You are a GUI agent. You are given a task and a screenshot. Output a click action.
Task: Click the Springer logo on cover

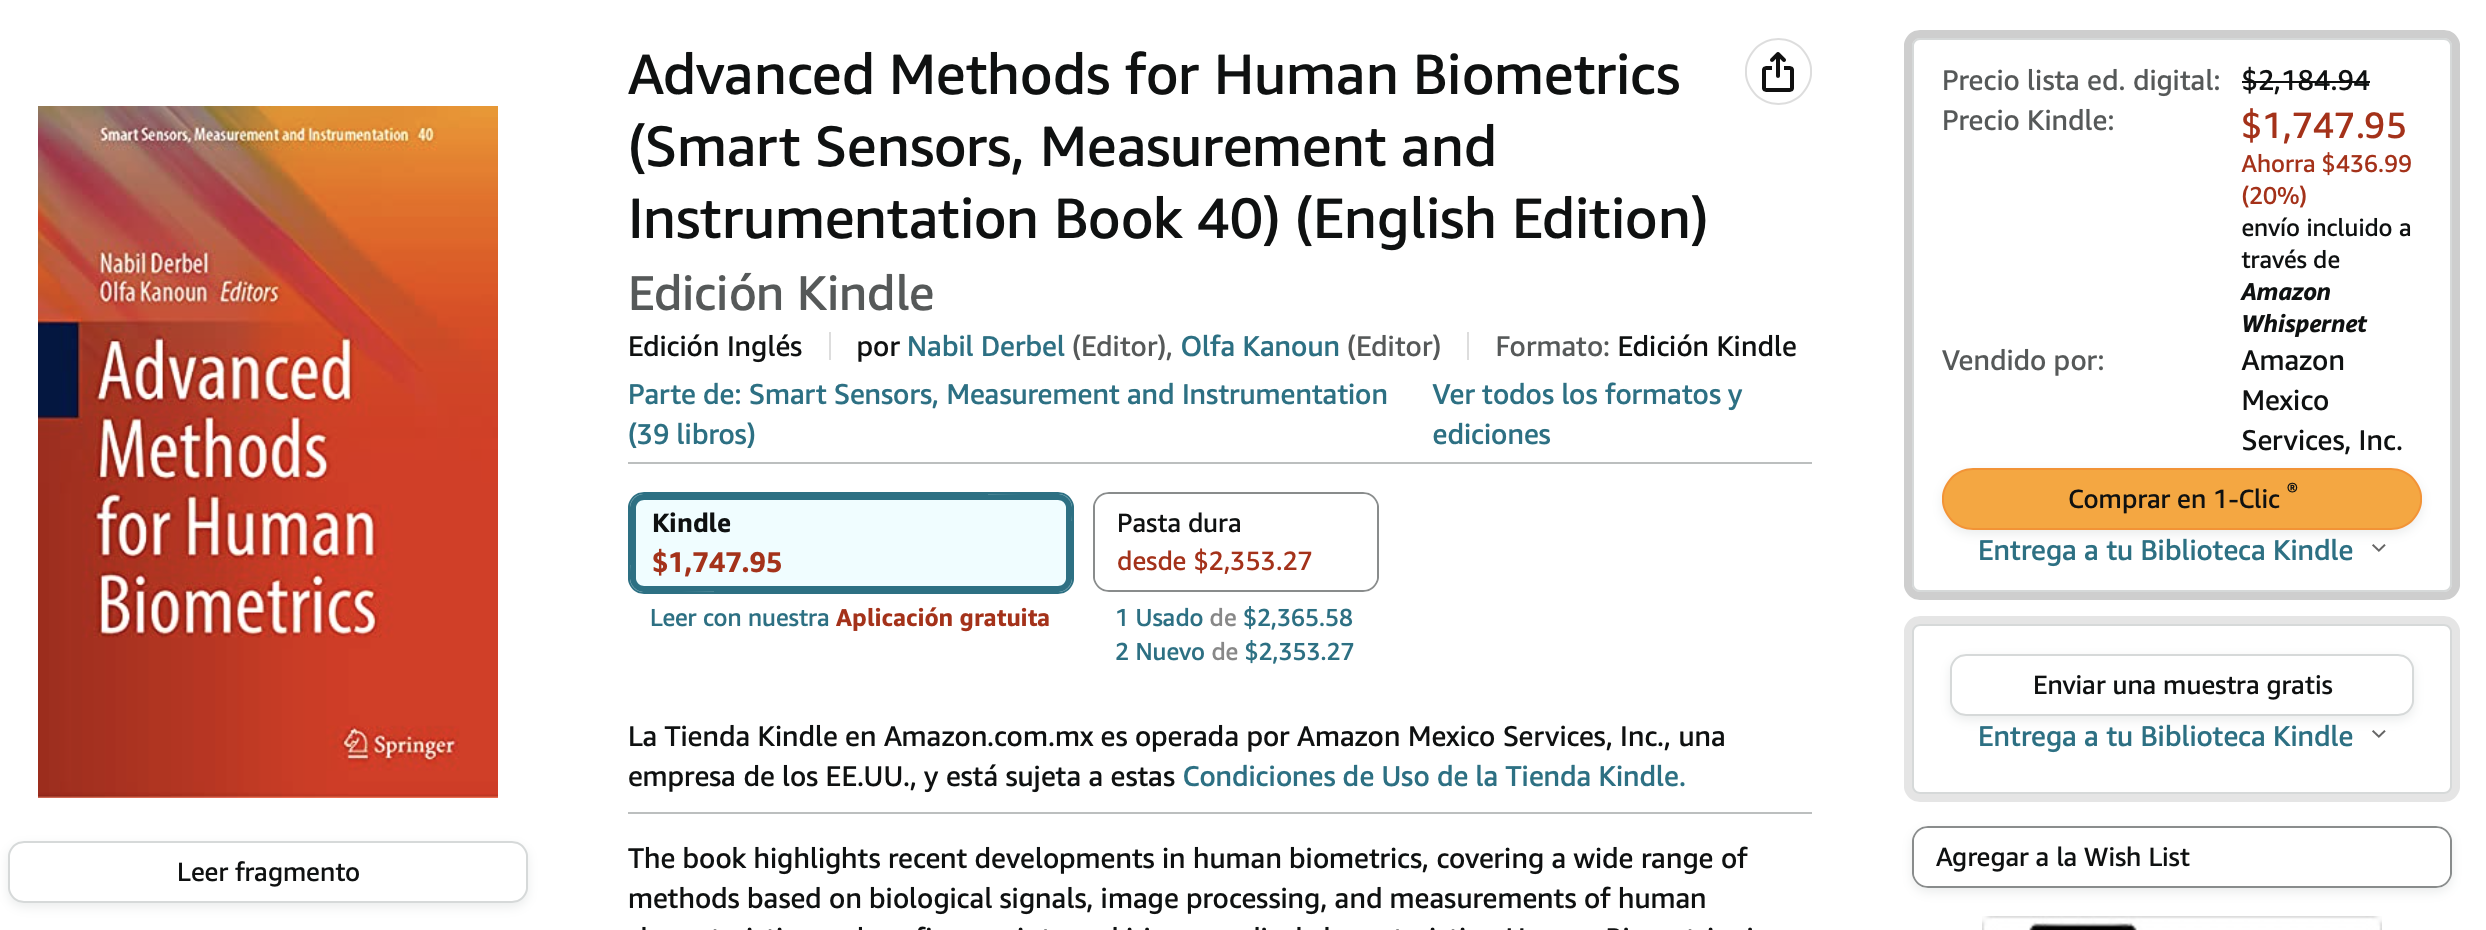[399, 745]
